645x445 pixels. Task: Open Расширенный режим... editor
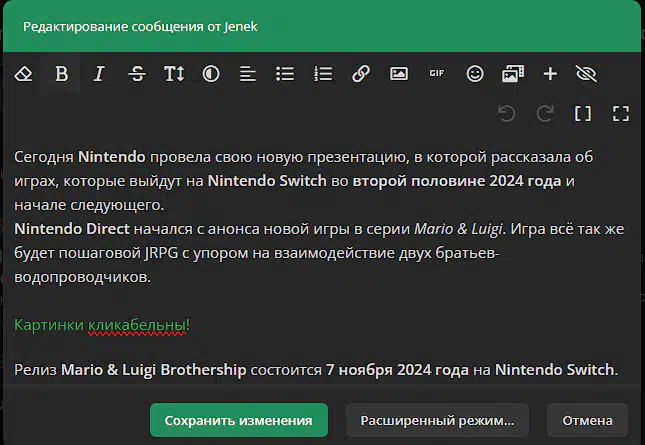(437, 420)
